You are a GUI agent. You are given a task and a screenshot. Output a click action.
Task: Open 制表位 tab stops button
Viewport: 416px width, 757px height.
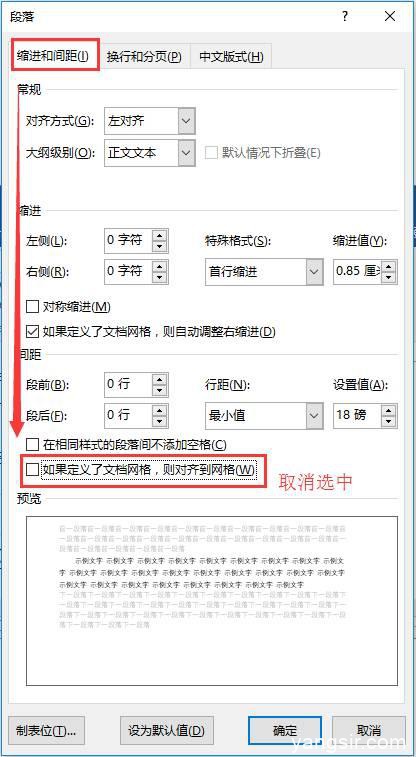[47, 730]
